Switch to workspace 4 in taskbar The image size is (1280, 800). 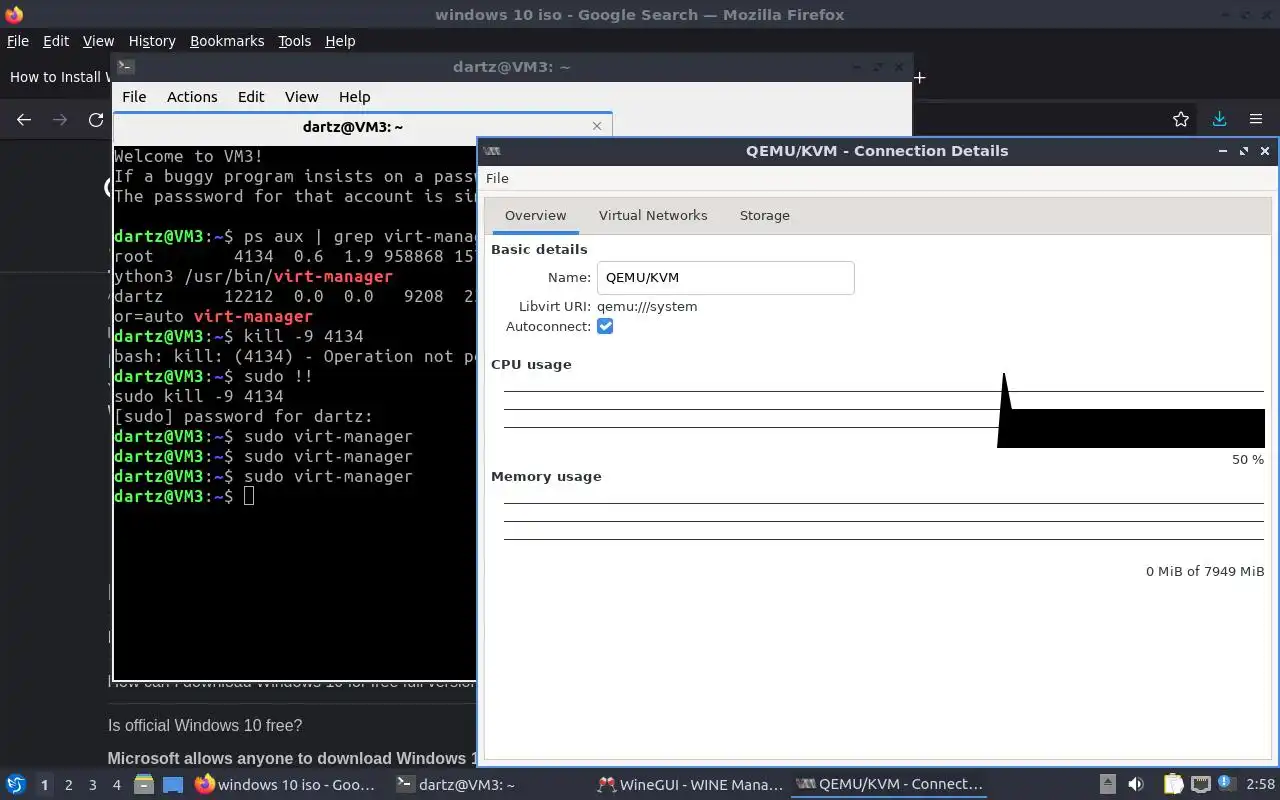pos(117,785)
